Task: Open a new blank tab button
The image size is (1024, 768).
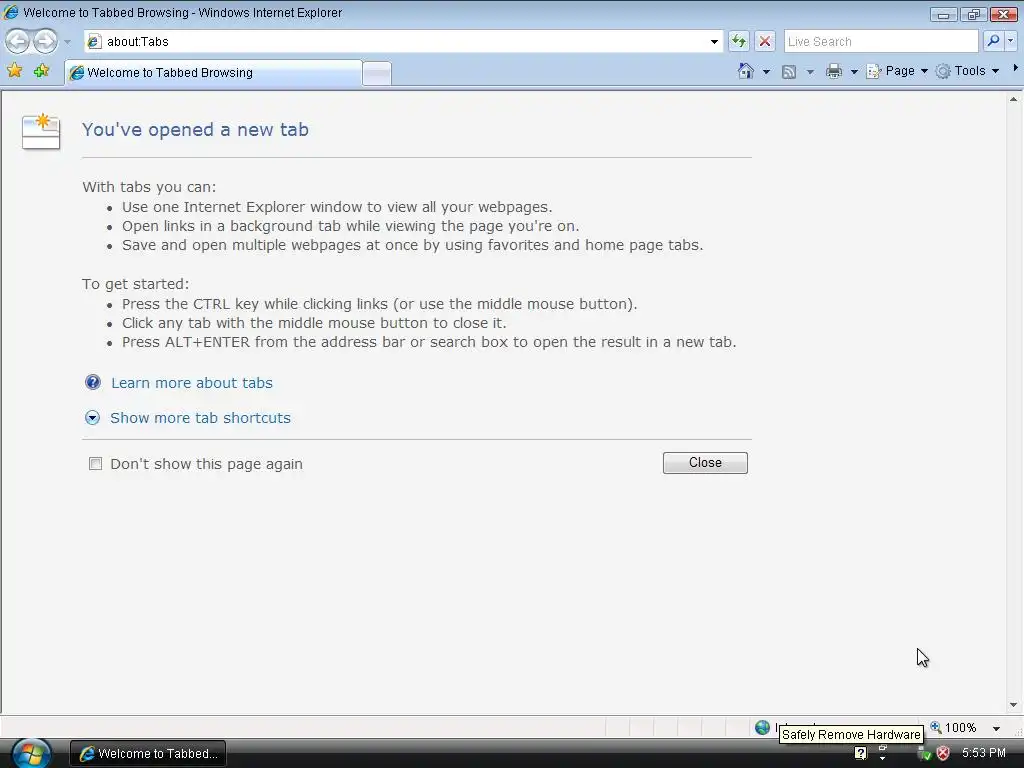Action: 377,73
